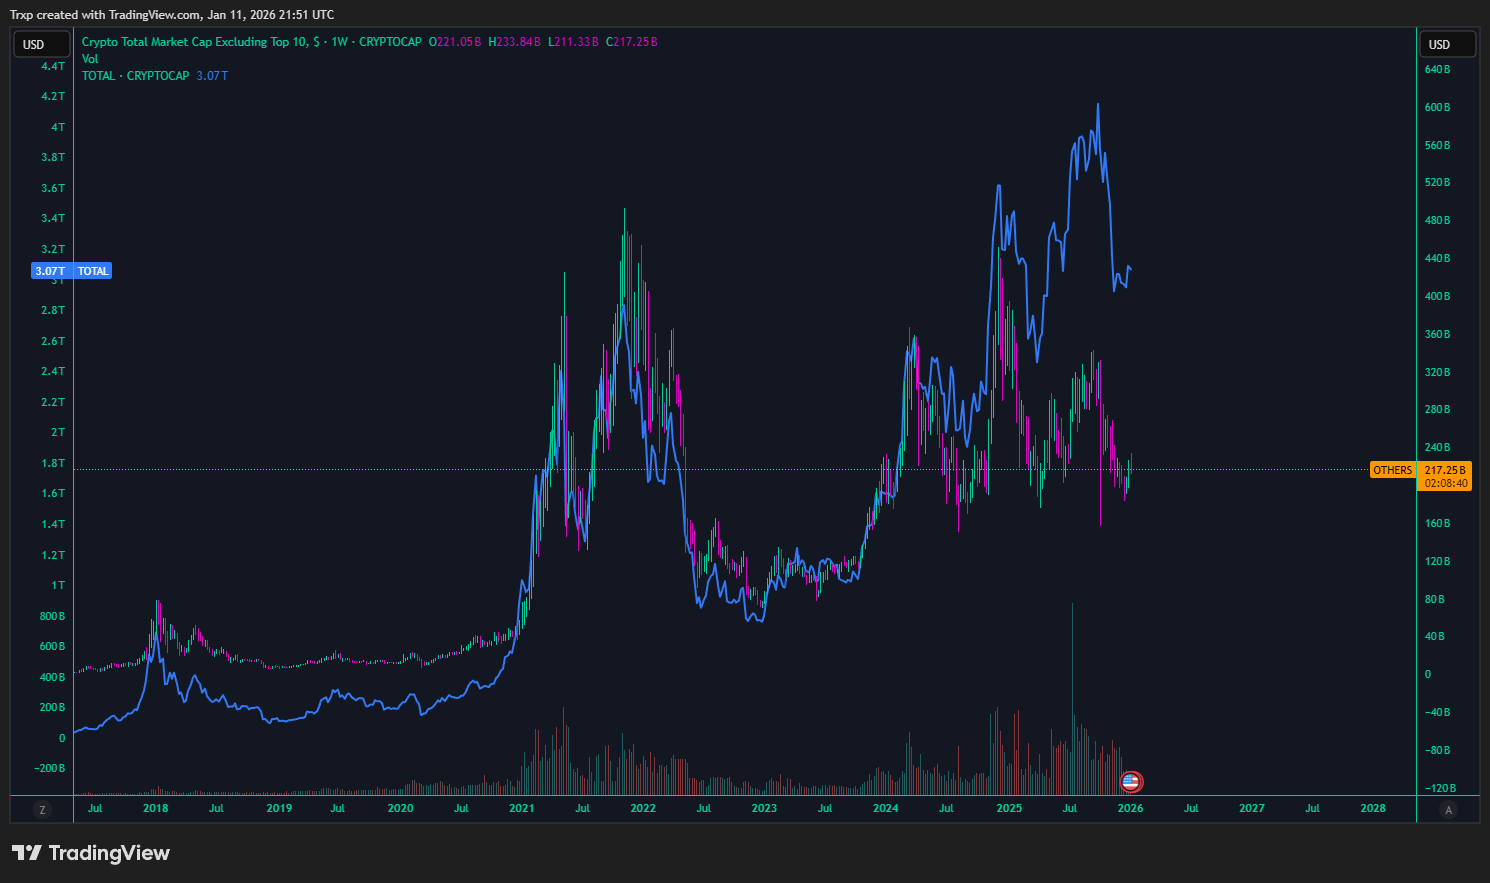Image resolution: width=1490 pixels, height=883 pixels.
Task: Open the USD currency selector on left scale
Action: 41,44
